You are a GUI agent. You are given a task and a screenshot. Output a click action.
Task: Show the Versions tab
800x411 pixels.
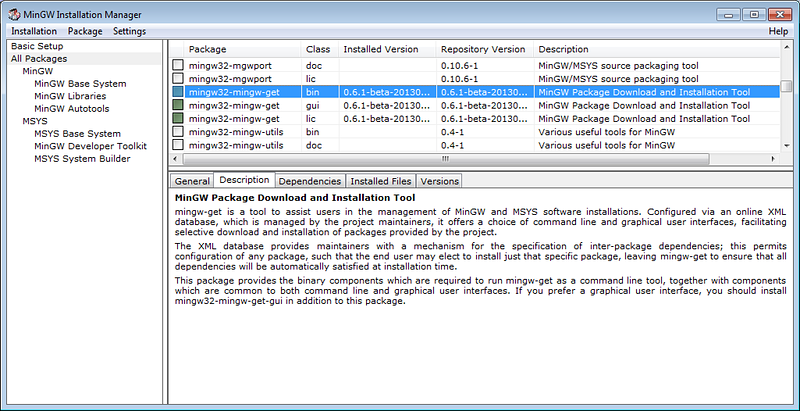click(439, 181)
